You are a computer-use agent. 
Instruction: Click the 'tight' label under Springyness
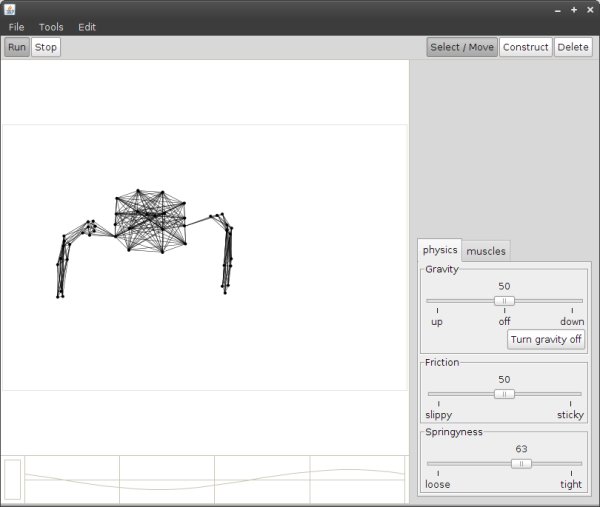571,484
